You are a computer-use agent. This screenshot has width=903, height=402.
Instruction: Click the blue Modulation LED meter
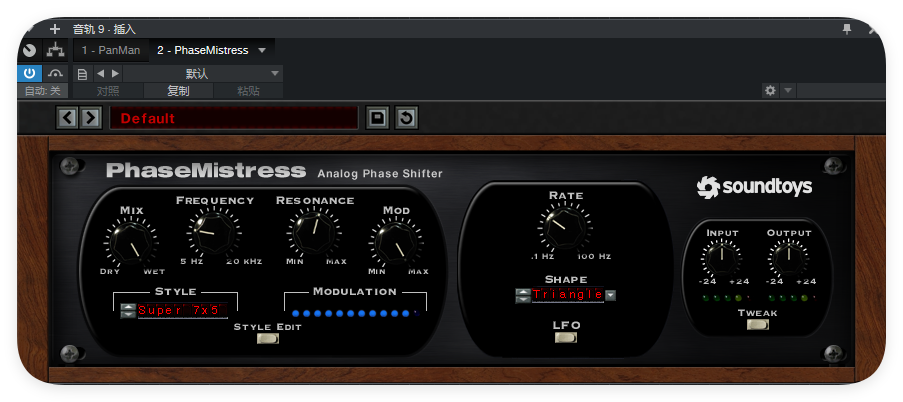(x=356, y=313)
